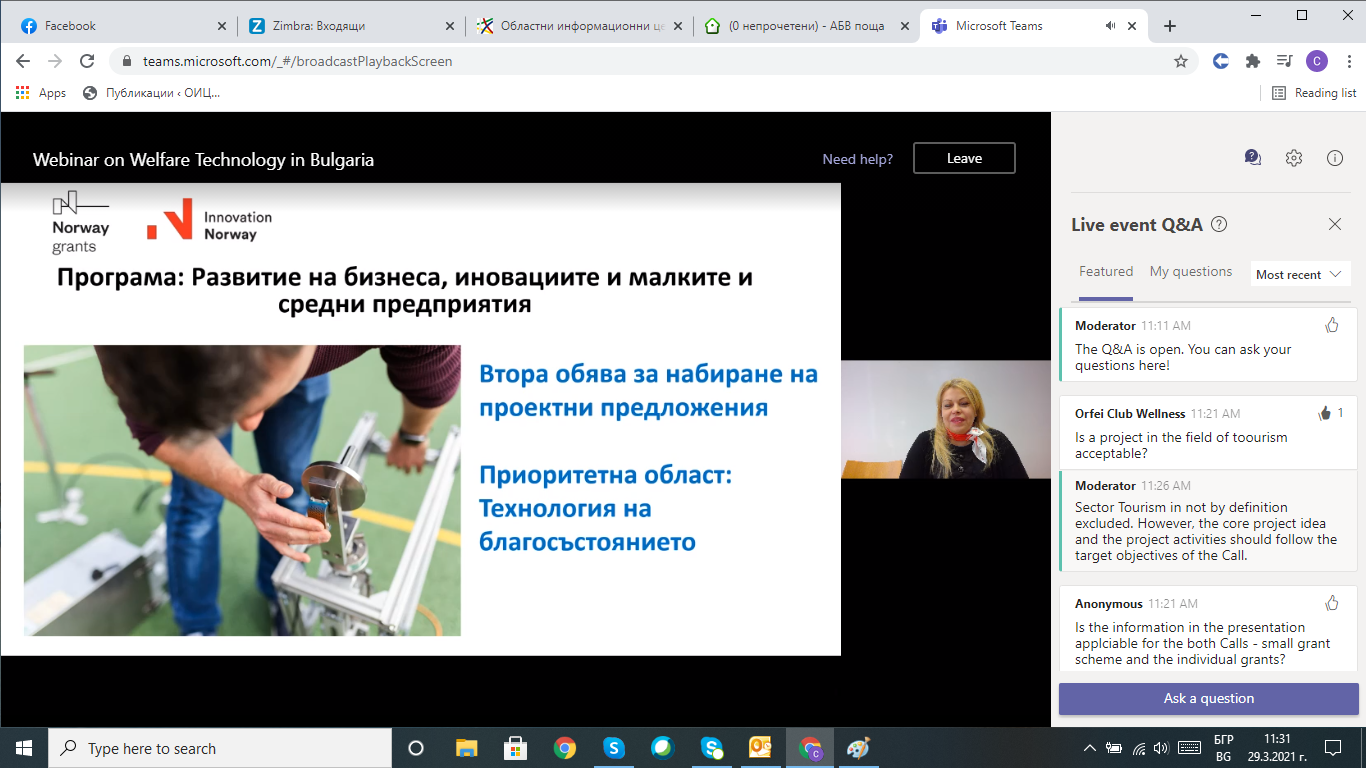Open the Live event Q&A chat icon
The image size is (1366, 768).
pyautogui.click(x=1253, y=157)
